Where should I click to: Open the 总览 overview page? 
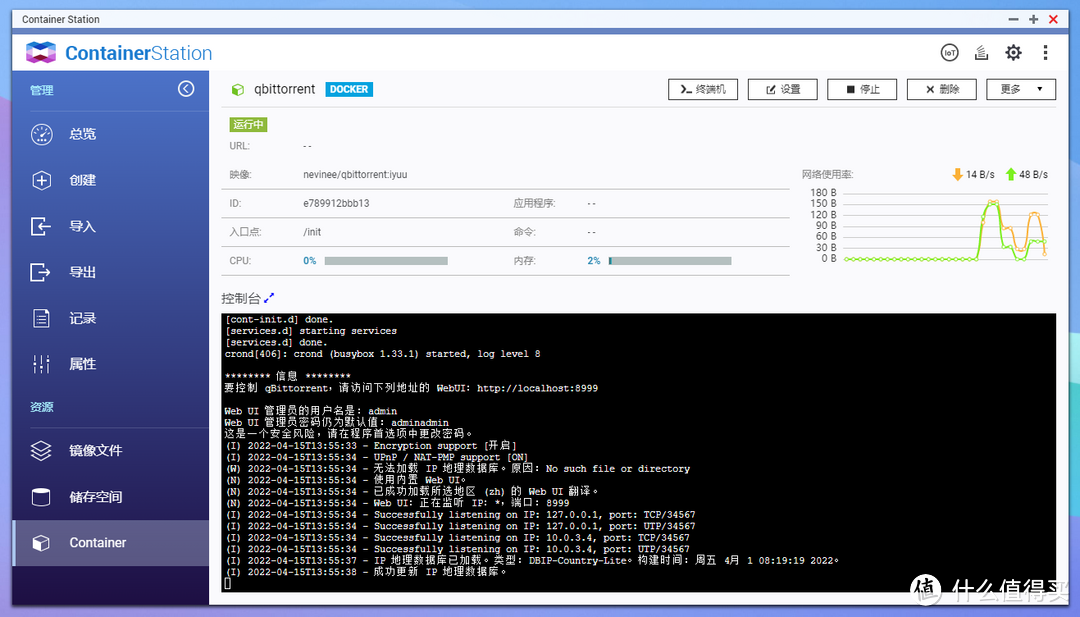110,134
